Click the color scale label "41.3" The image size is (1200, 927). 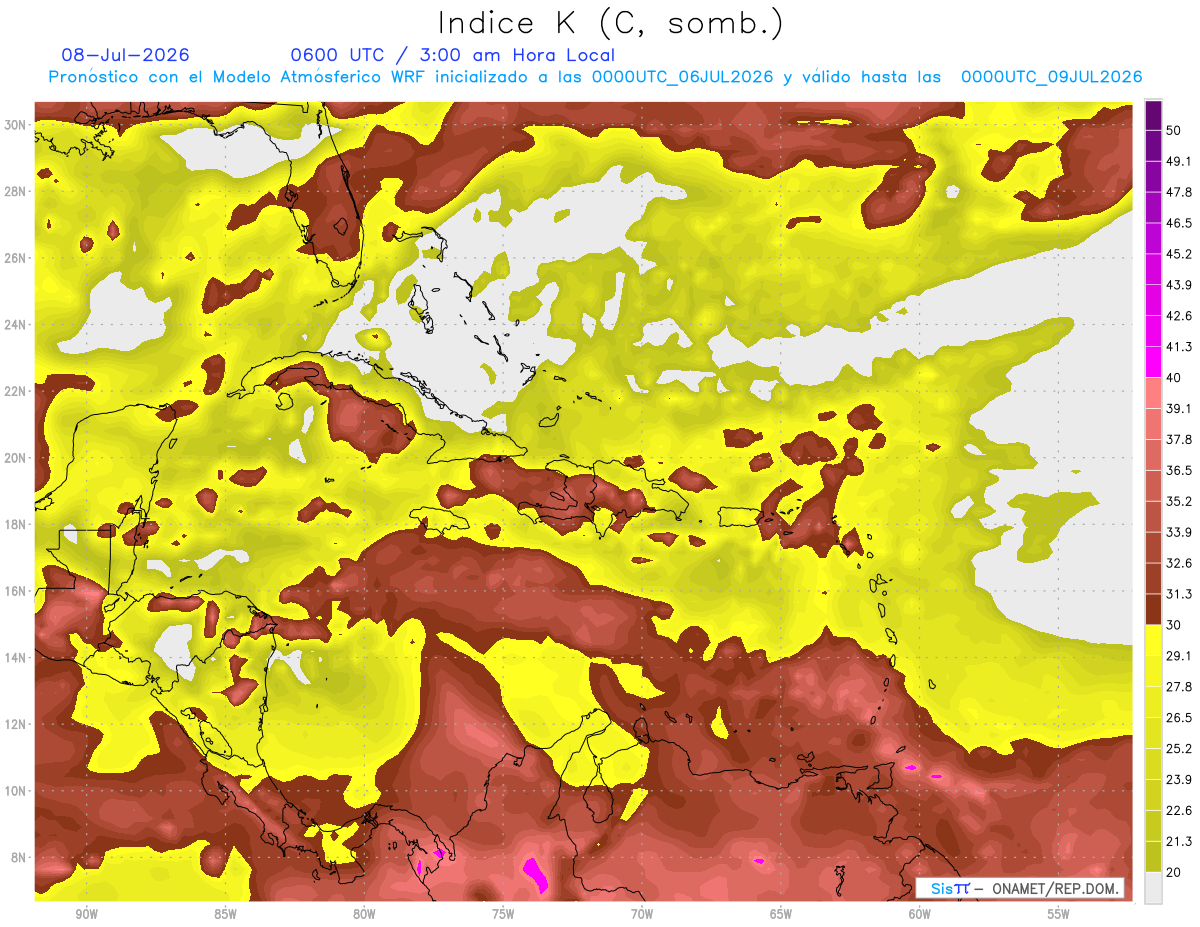[x=1179, y=347]
